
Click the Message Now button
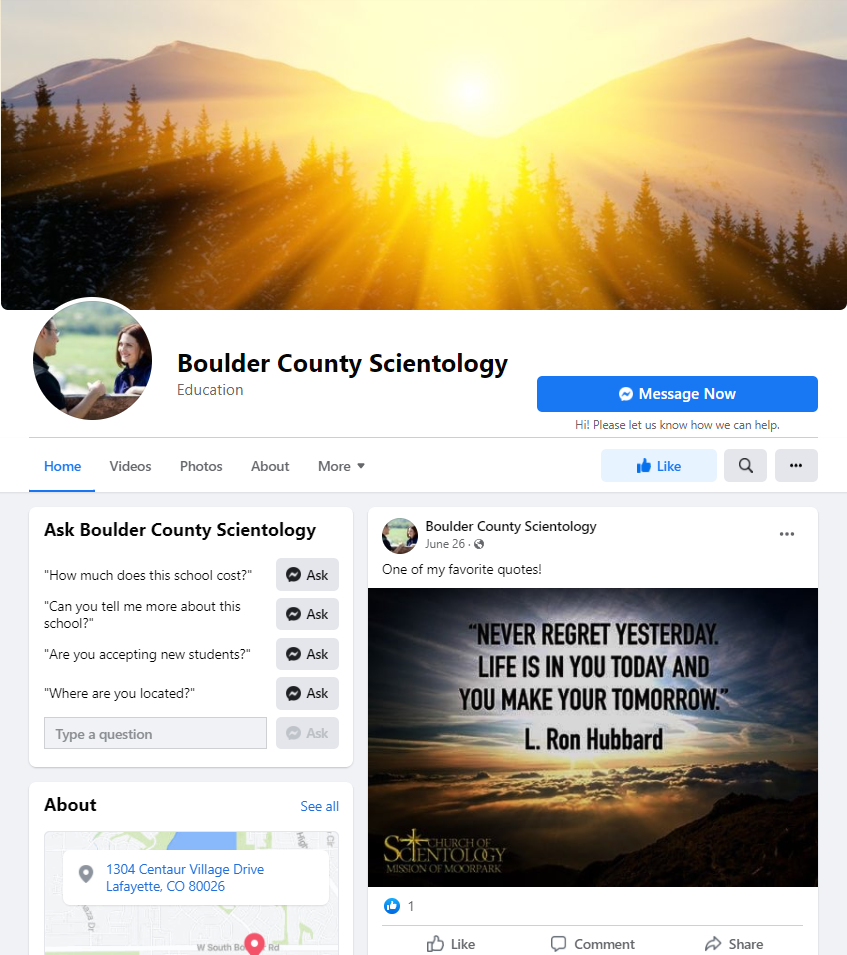tap(677, 394)
